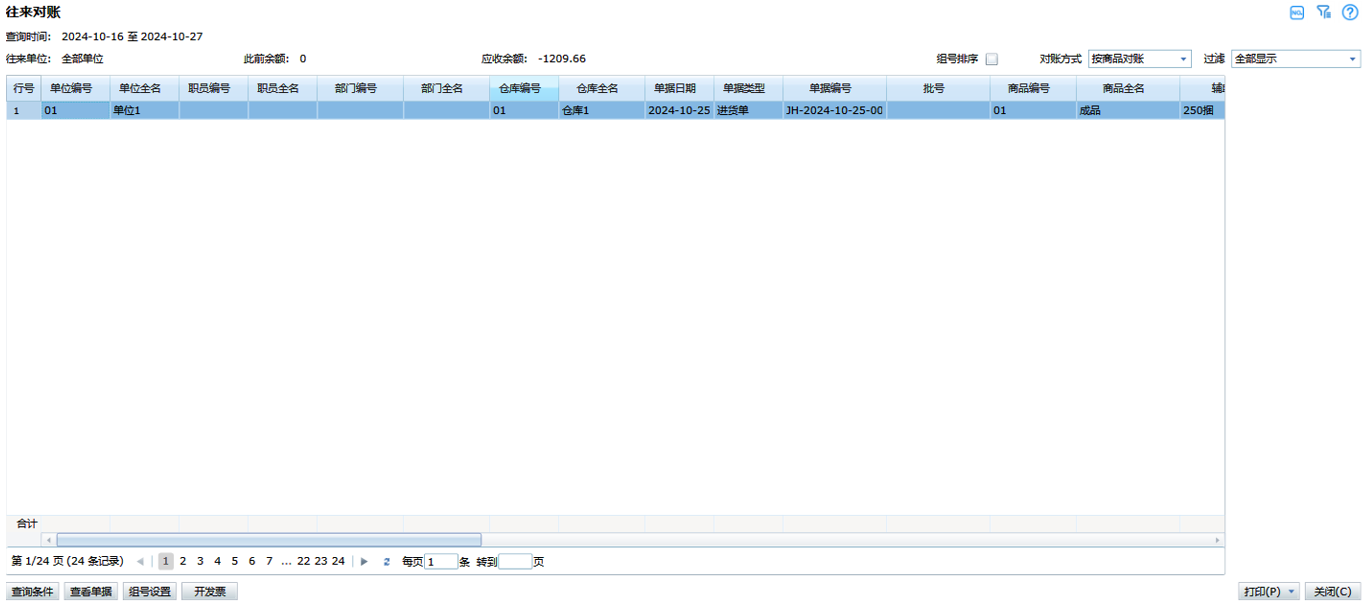Click the horizontal scrollbar thumb
The width and height of the screenshot is (1366, 604).
tap(268, 540)
